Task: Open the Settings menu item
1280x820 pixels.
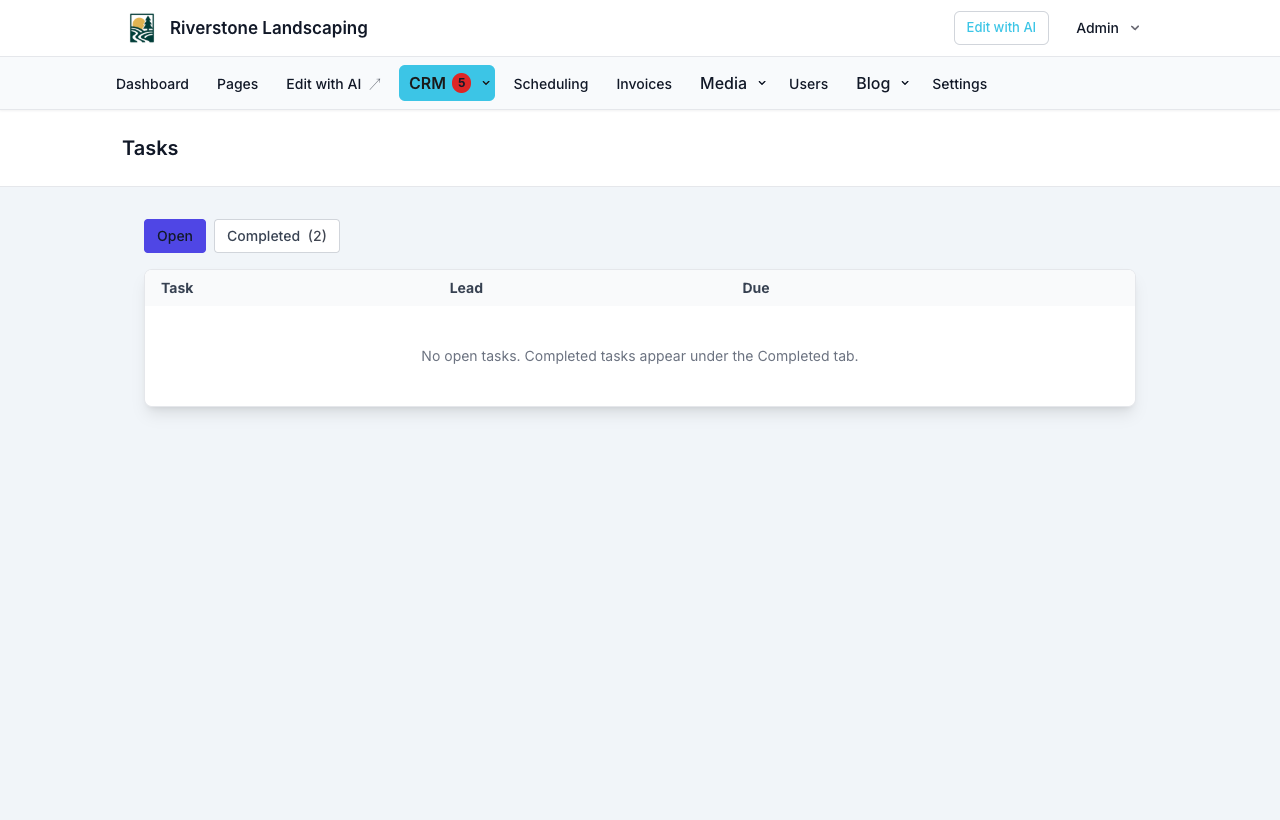Action: click(x=959, y=84)
